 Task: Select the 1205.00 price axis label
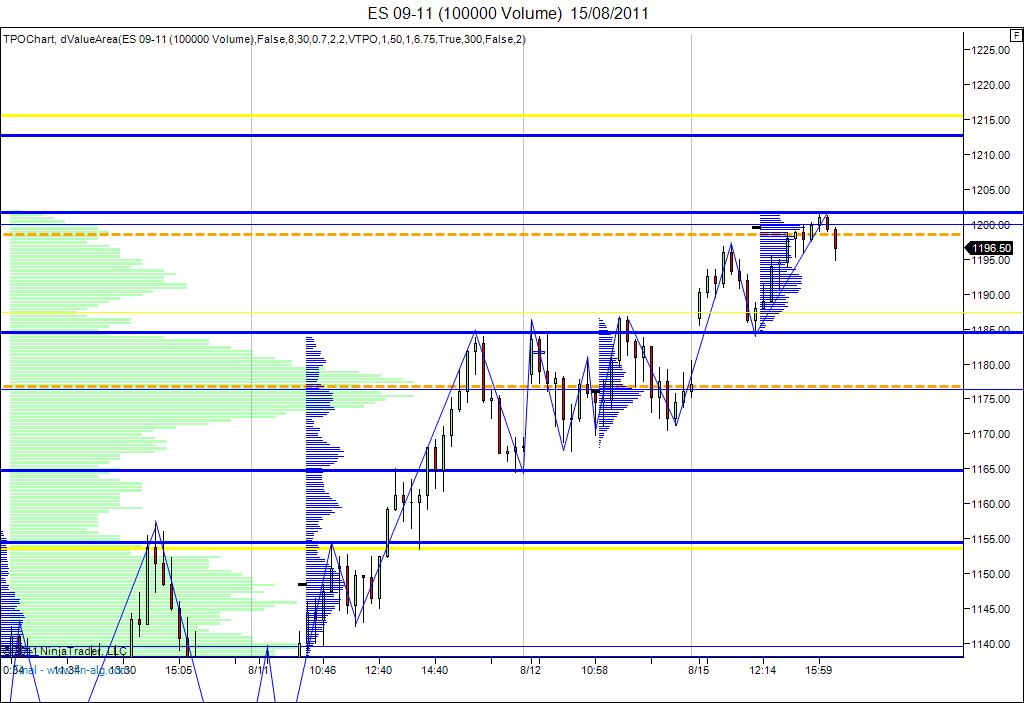991,190
